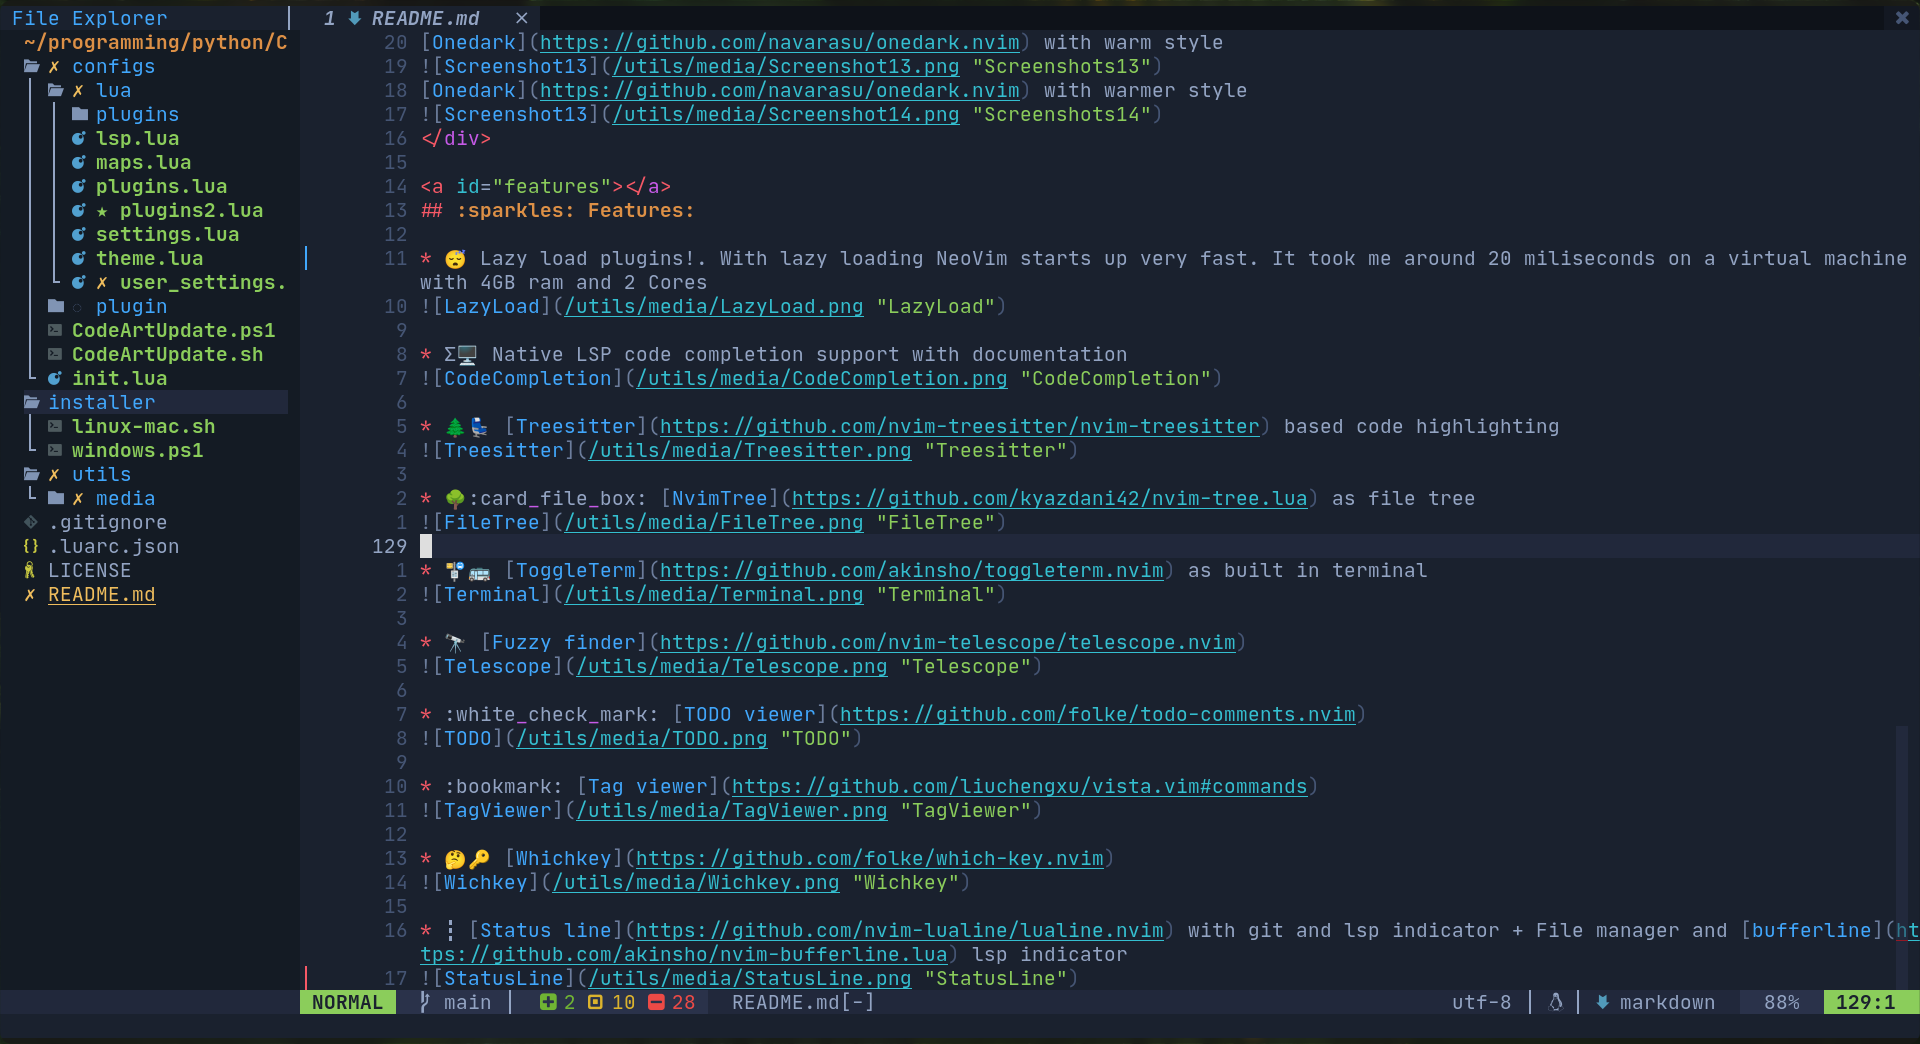Click README.md[-] filename in statusline

[x=803, y=1002]
